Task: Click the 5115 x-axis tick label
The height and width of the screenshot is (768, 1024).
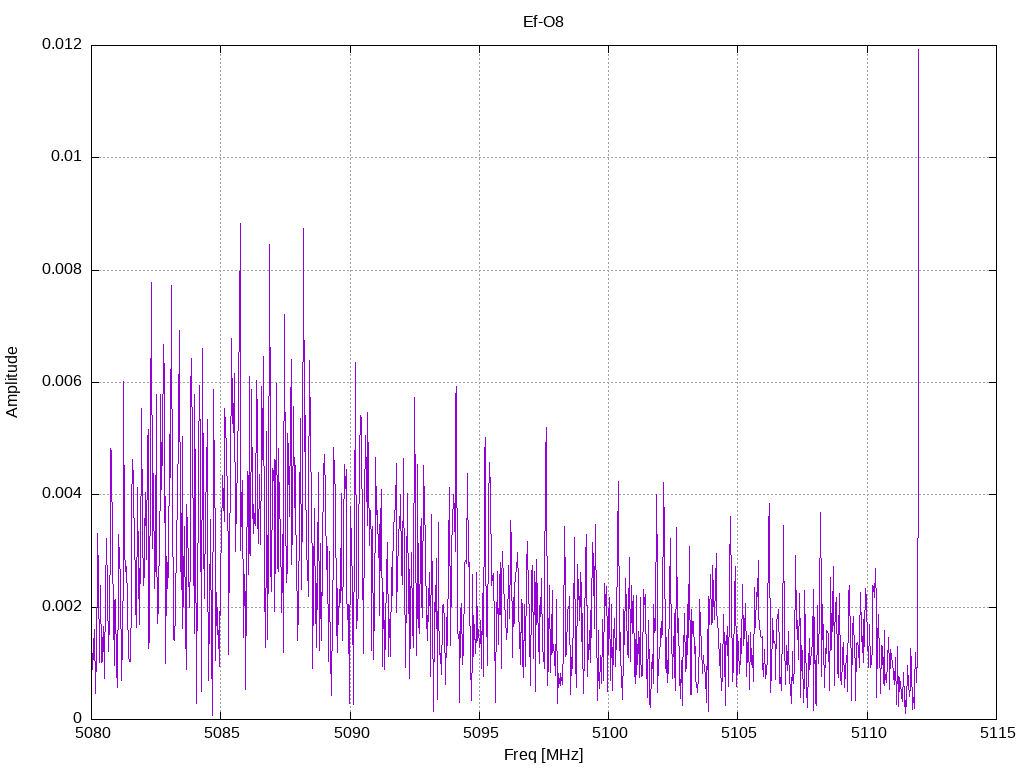Action: [997, 733]
